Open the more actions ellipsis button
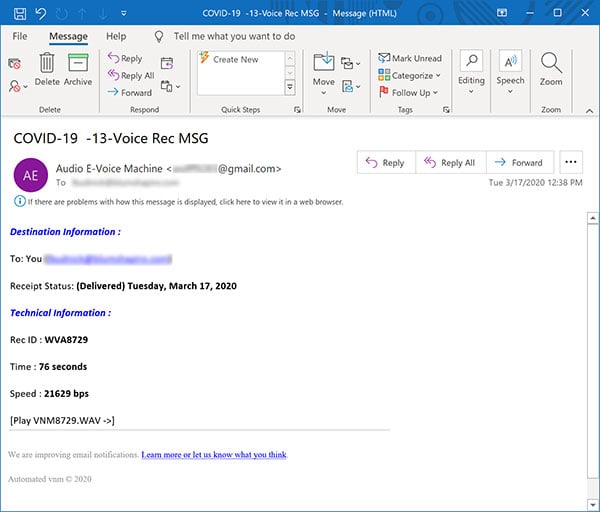Screen dimensions: 600x512 pos(571,162)
